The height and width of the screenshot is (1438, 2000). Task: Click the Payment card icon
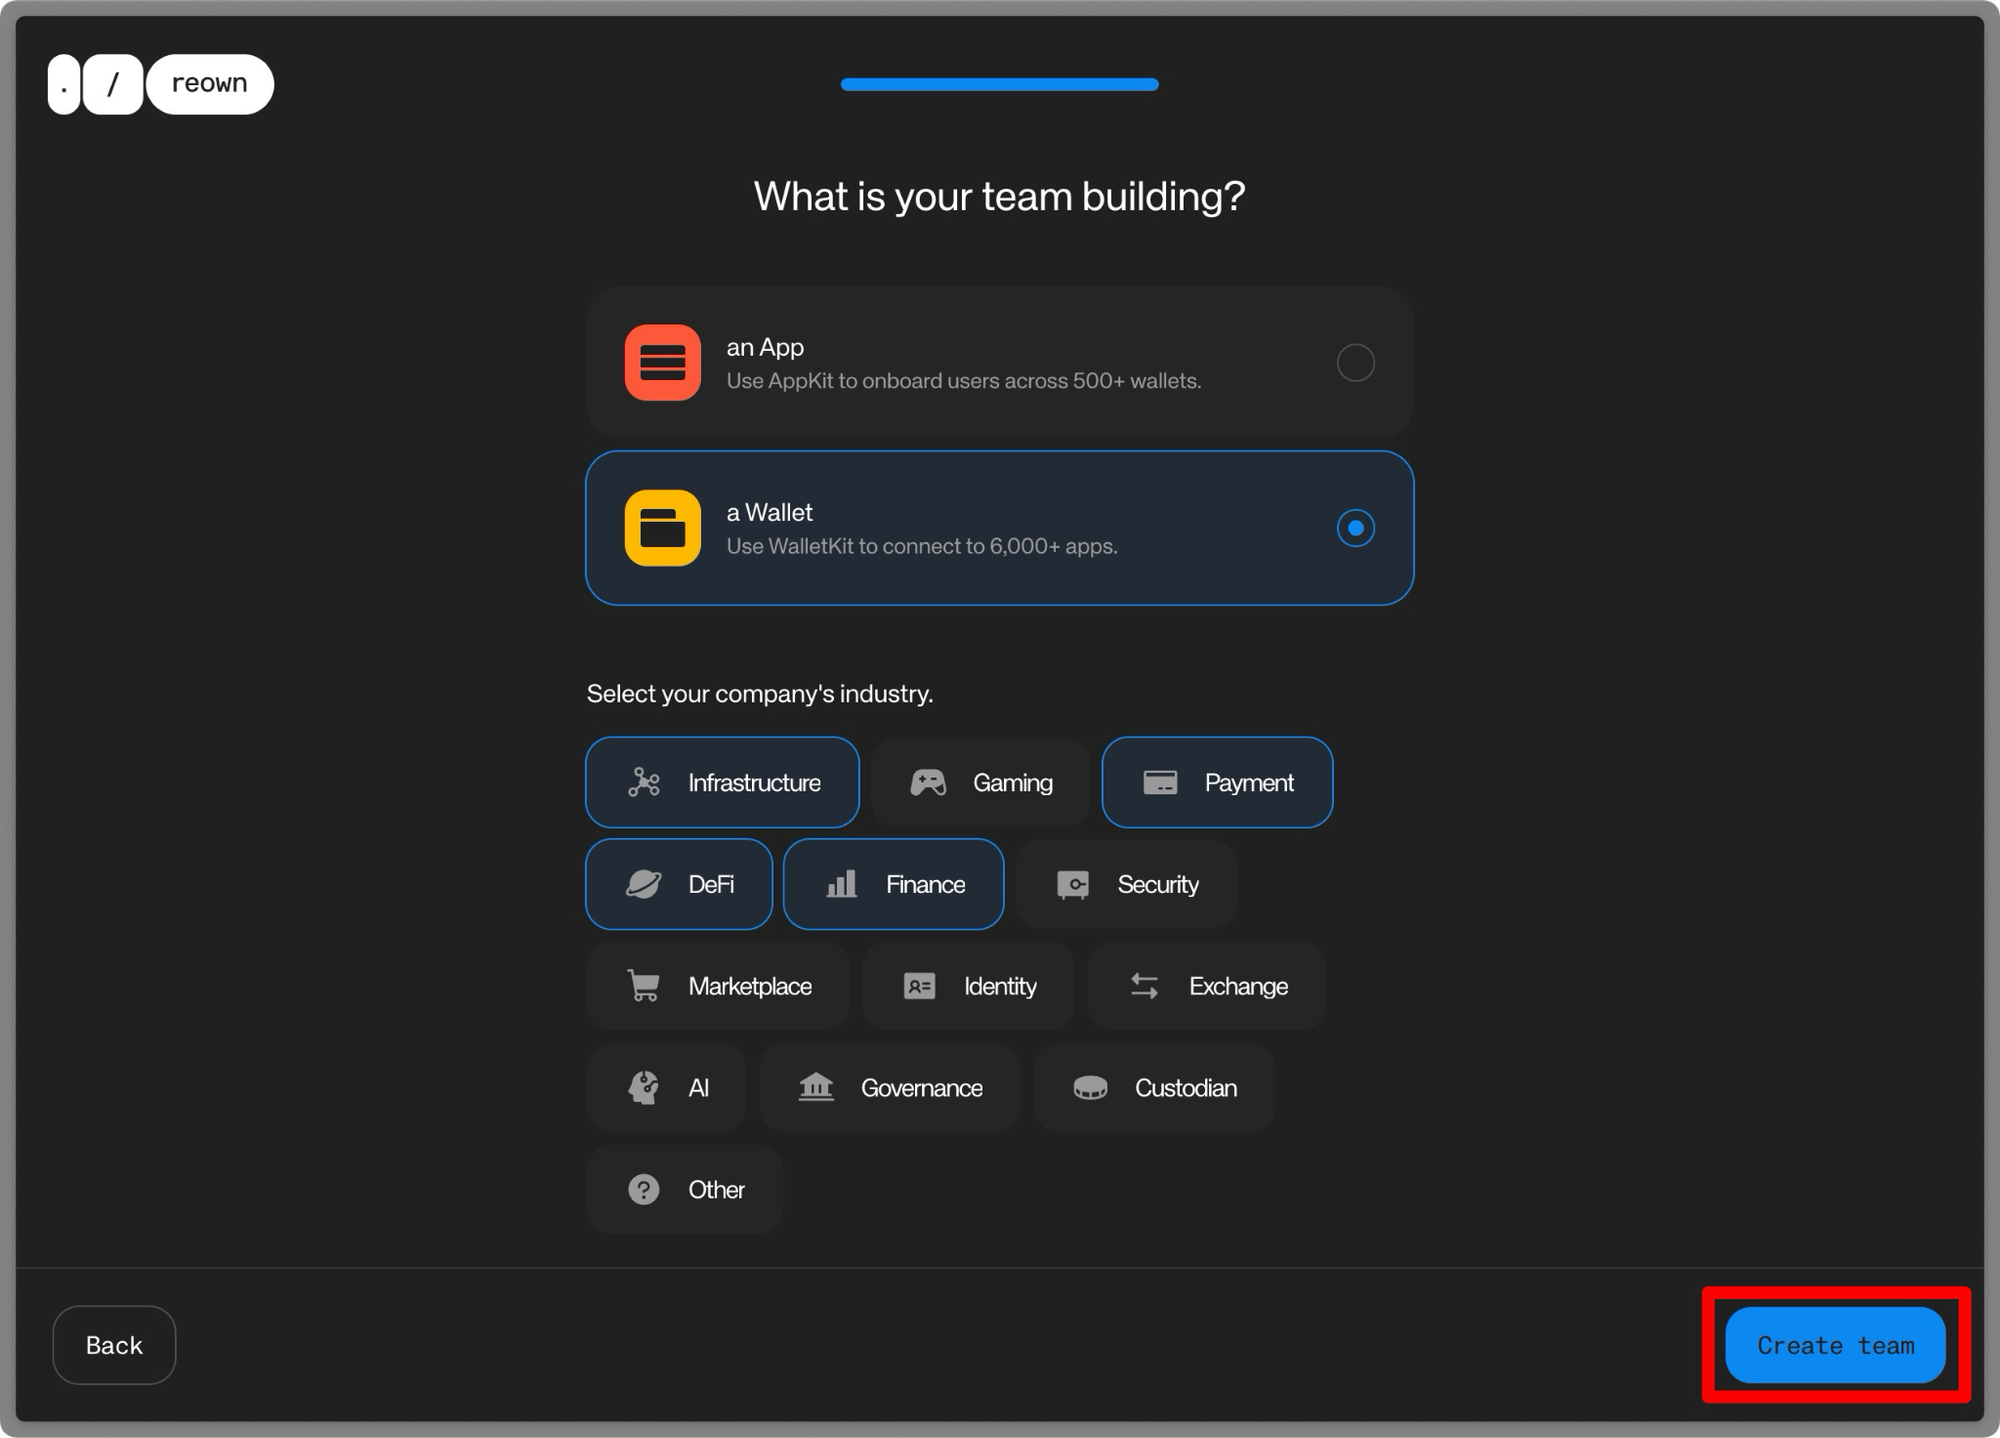click(1160, 782)
